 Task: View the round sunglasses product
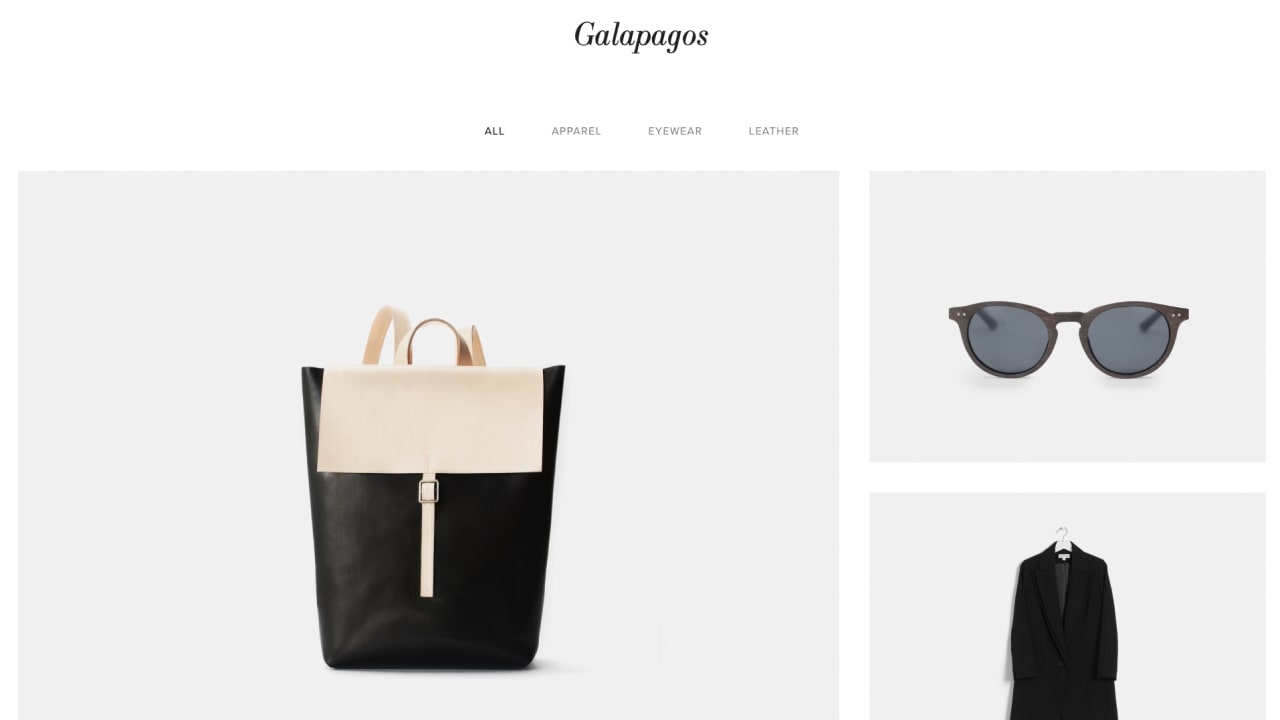[1067, 316]
